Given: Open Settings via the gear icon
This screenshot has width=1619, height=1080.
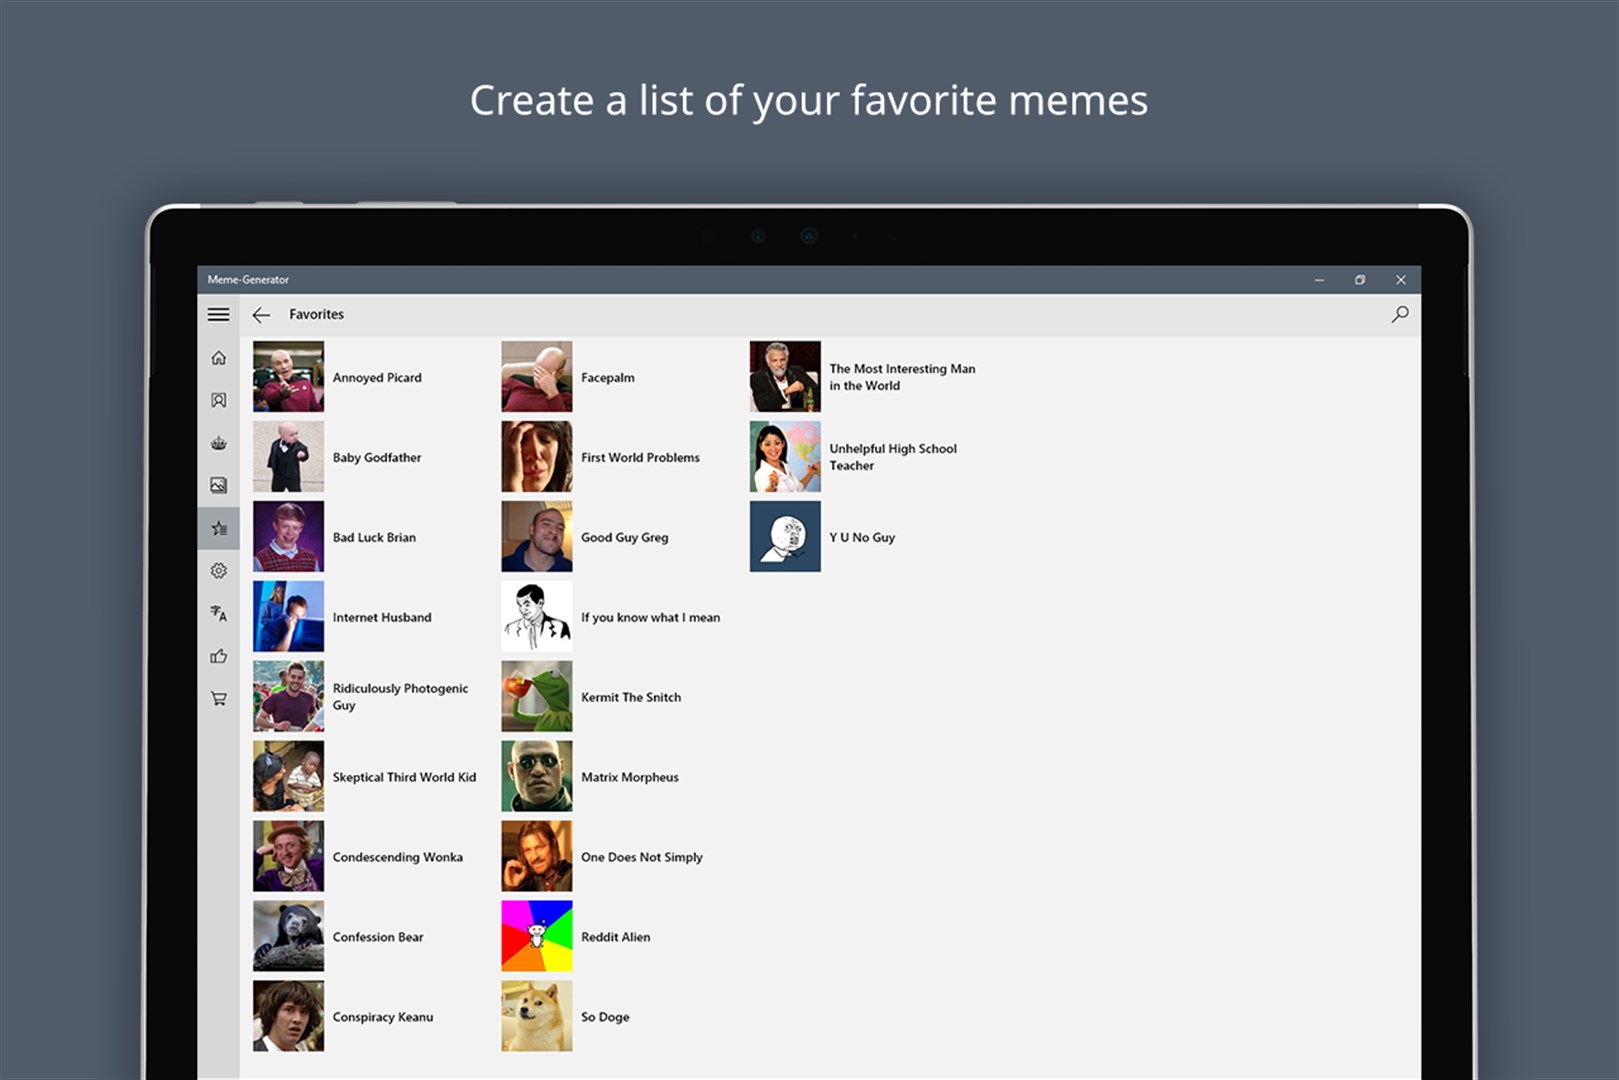Looking at the screenshot, I should (x=218, y=571).
